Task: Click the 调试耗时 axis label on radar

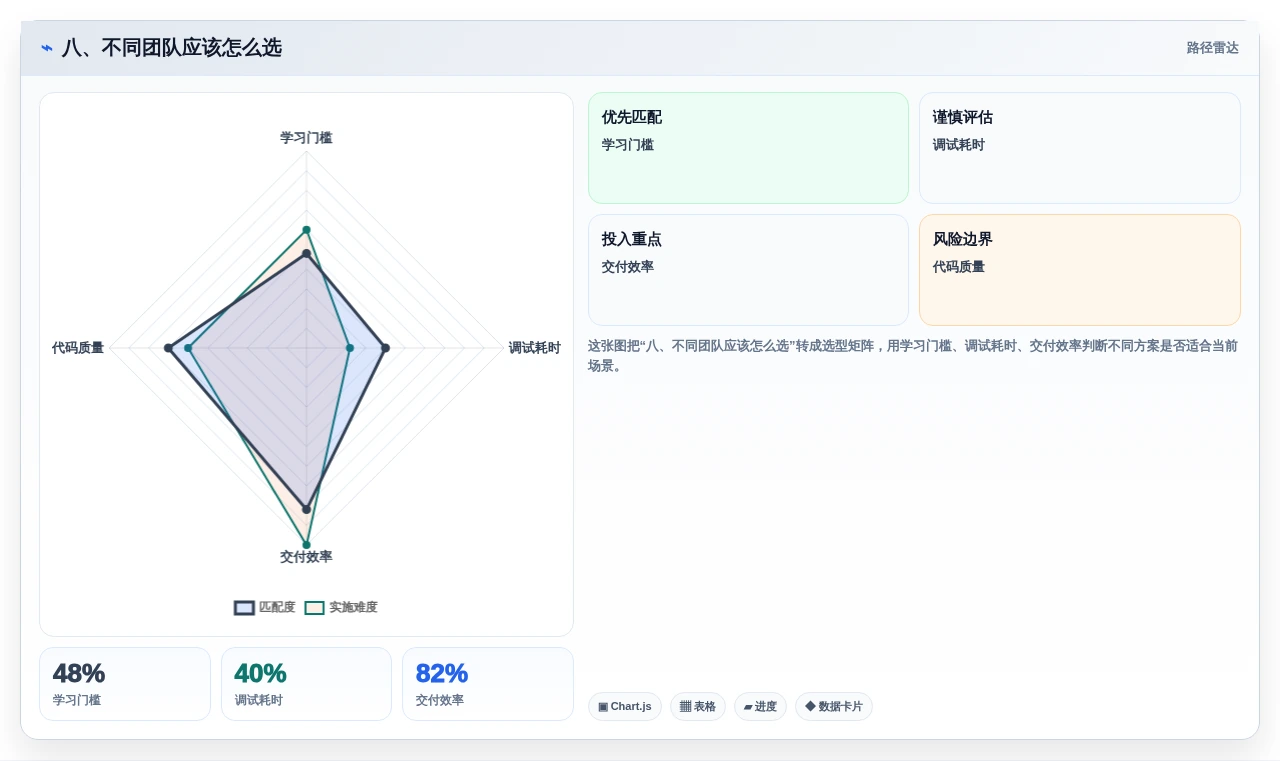Action: [x=534, y=348]
